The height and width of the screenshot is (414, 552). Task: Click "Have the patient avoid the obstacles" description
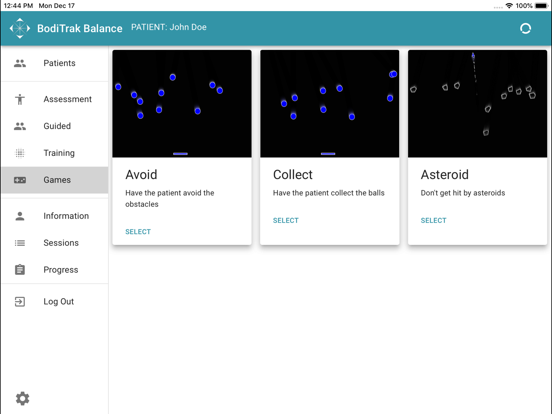tap(170, 199)
